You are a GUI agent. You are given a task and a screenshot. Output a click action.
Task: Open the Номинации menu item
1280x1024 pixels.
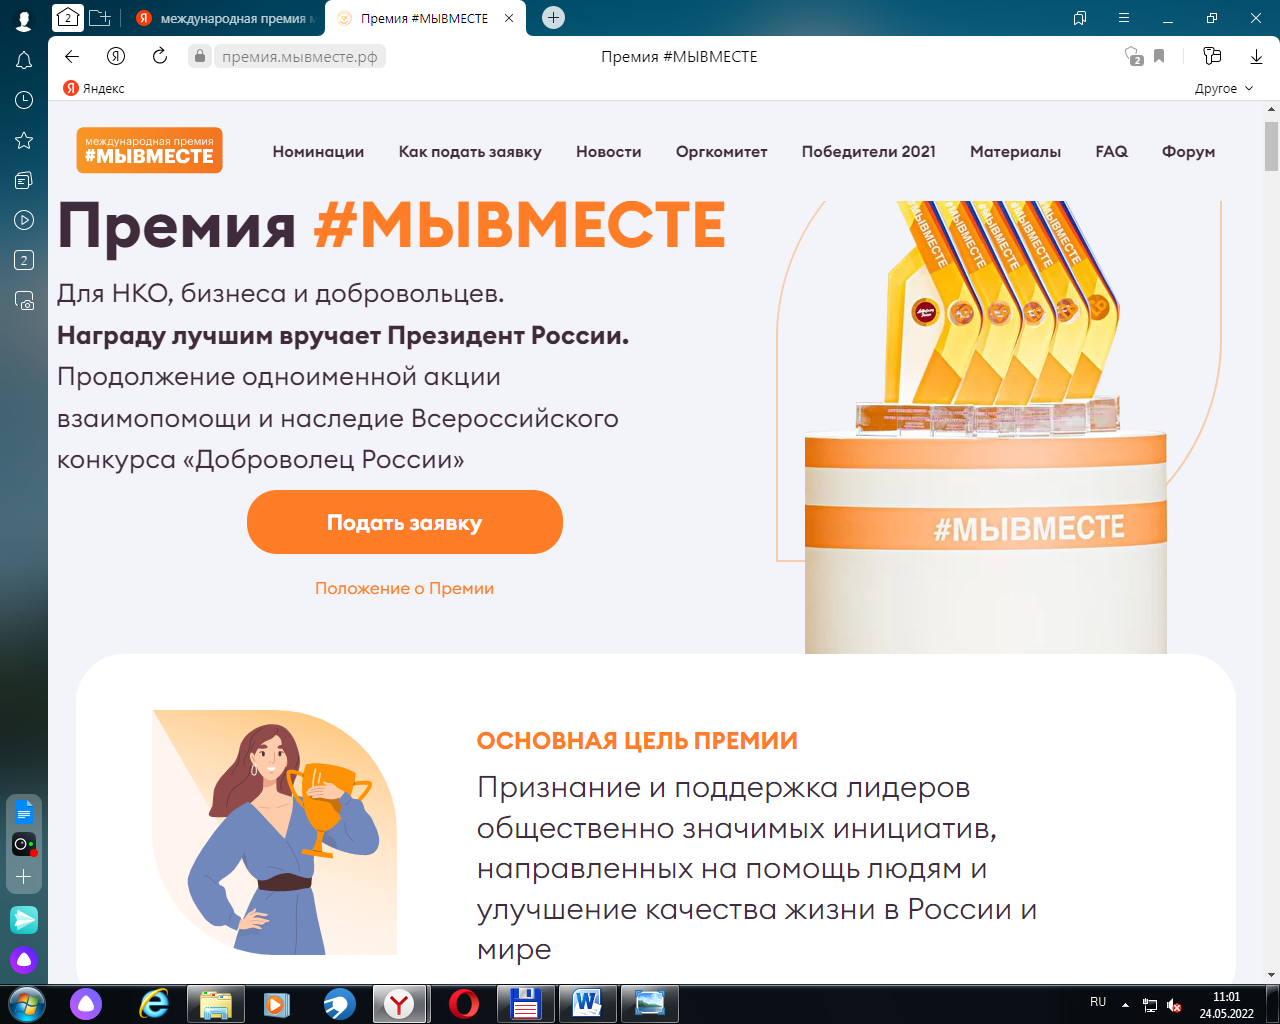pos(318,152)
